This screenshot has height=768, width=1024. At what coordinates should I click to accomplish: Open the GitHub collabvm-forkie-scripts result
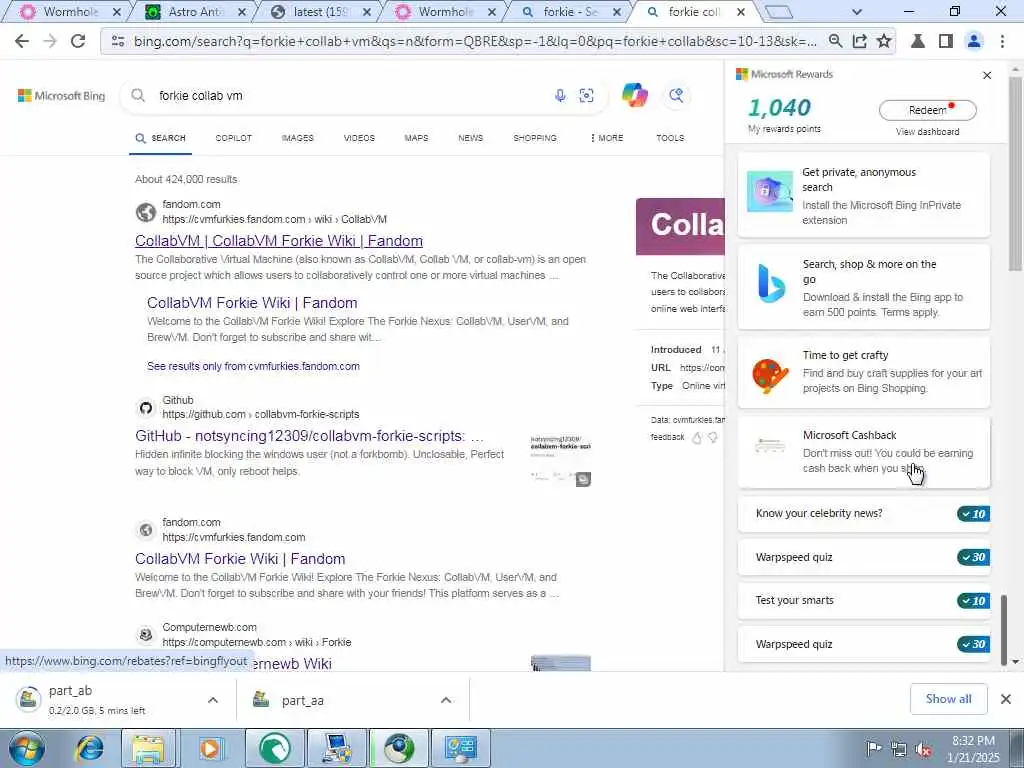click(x=310, y=436)
